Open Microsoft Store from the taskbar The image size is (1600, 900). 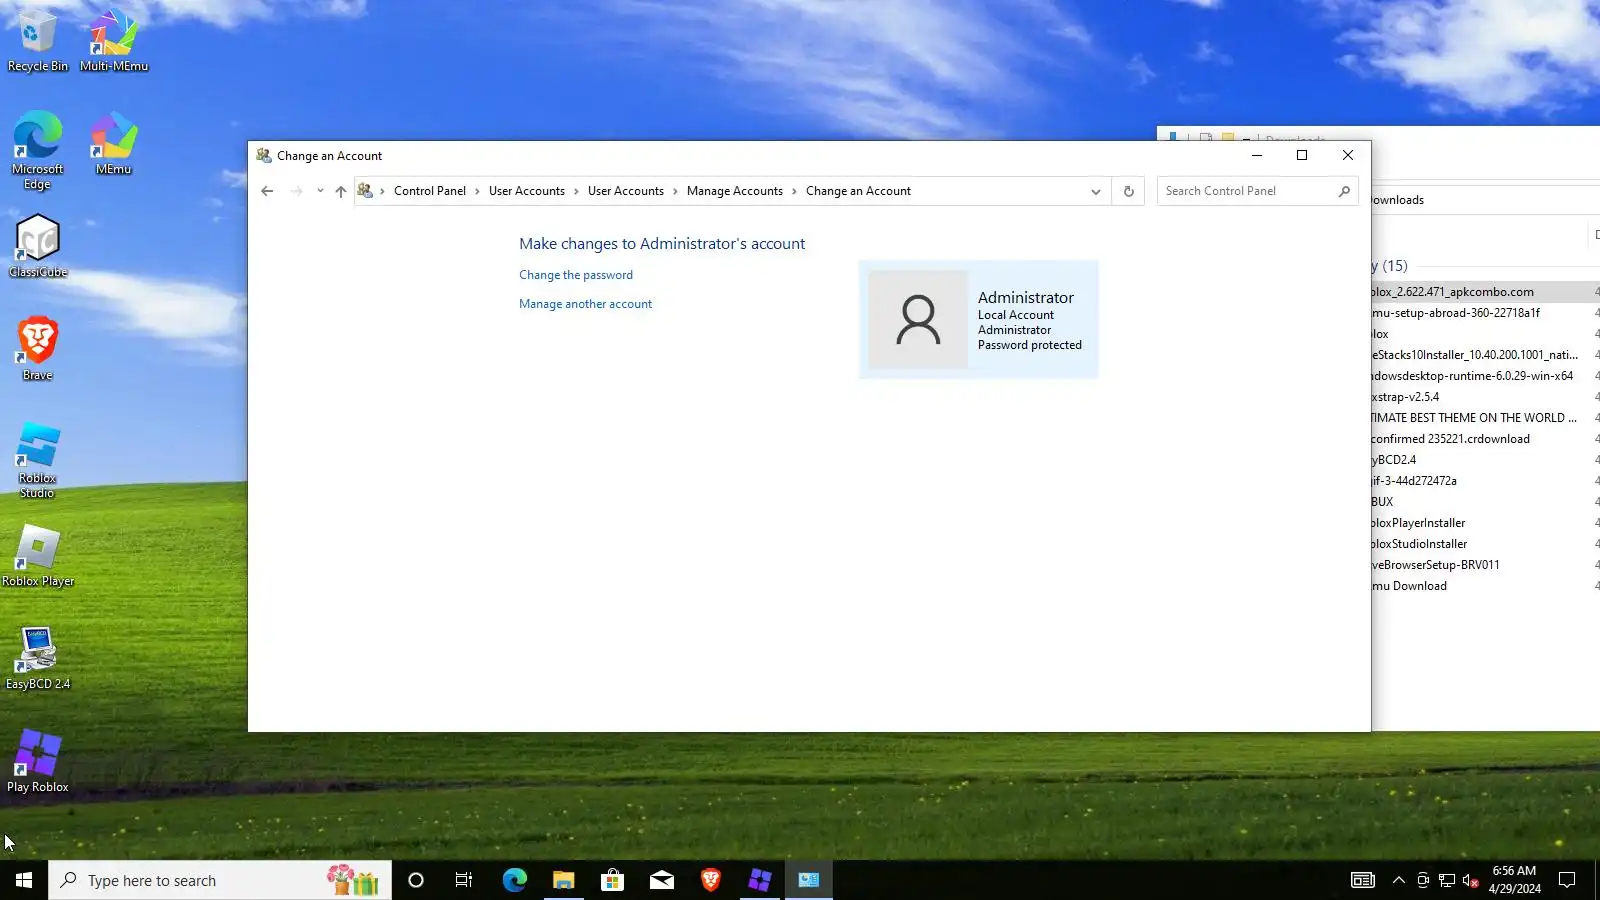pos(612,880)
